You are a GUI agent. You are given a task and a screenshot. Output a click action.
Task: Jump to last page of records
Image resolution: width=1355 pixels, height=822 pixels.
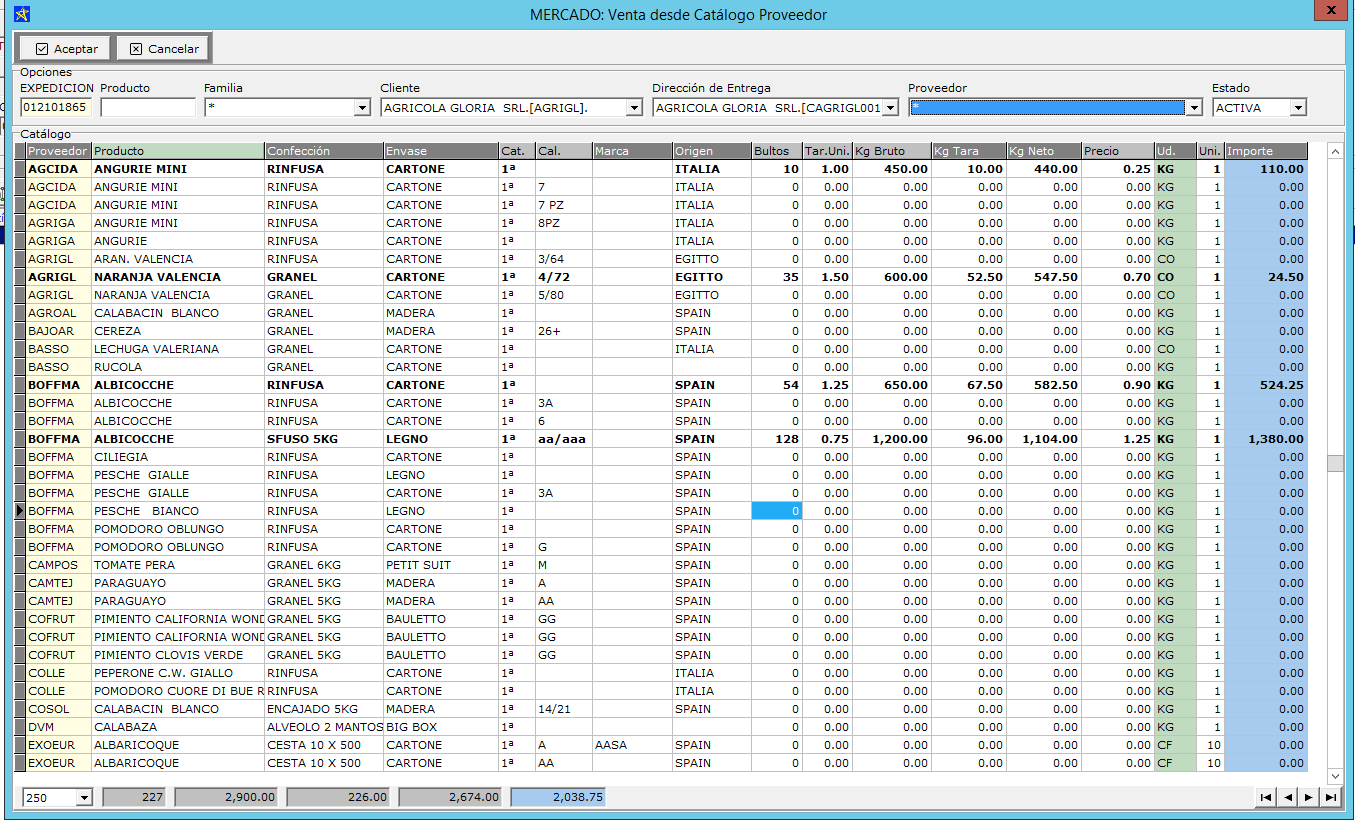tap(1331, 797)
